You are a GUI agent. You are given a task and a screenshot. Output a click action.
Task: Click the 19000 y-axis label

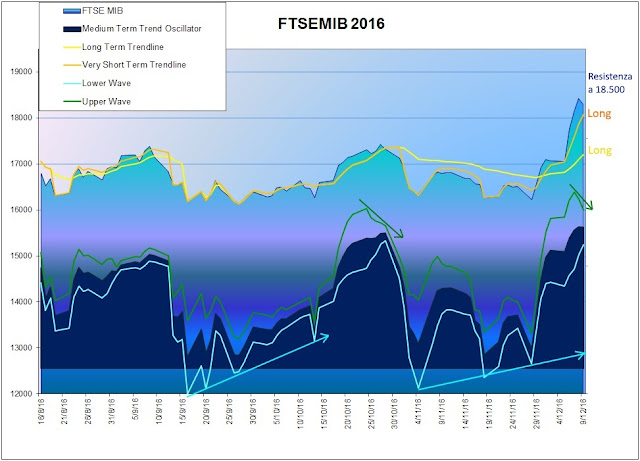[x=22, y=72]
